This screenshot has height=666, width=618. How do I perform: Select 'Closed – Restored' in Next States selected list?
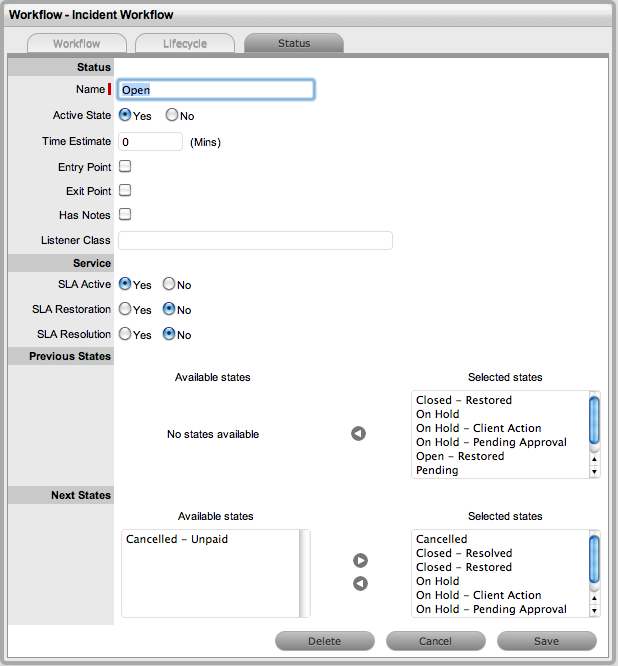464,567
